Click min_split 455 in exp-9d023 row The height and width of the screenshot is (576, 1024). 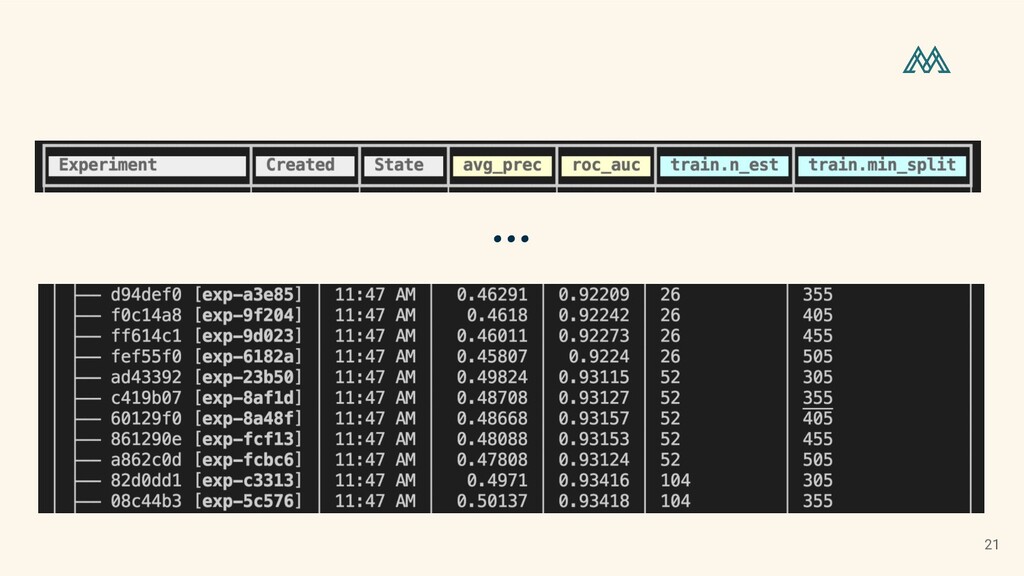pyautogui.click(x=818, y=336)
